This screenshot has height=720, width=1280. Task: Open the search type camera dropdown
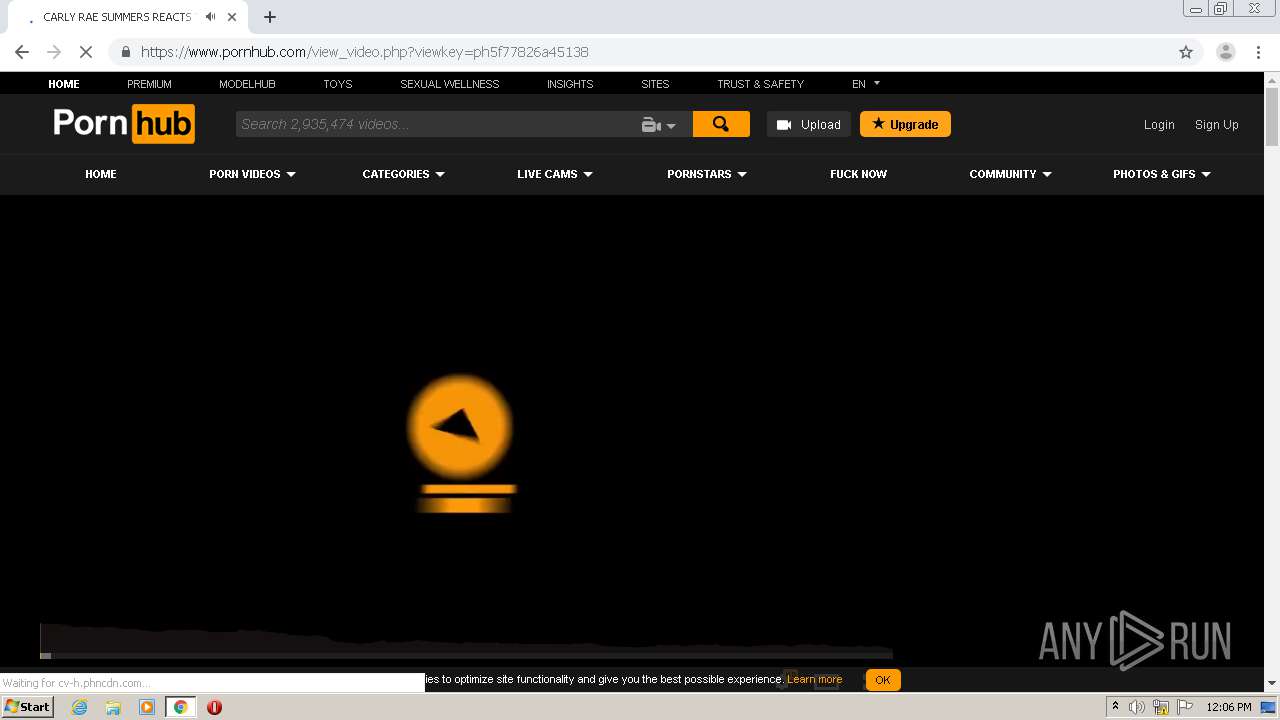pos(659,125)
